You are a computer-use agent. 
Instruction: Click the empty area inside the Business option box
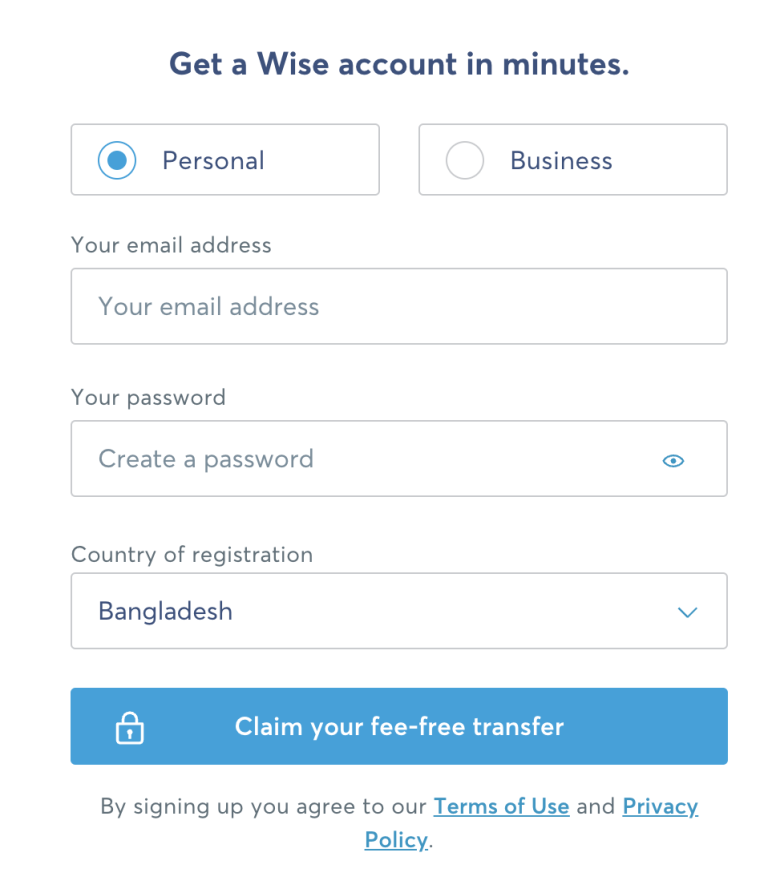670,160
